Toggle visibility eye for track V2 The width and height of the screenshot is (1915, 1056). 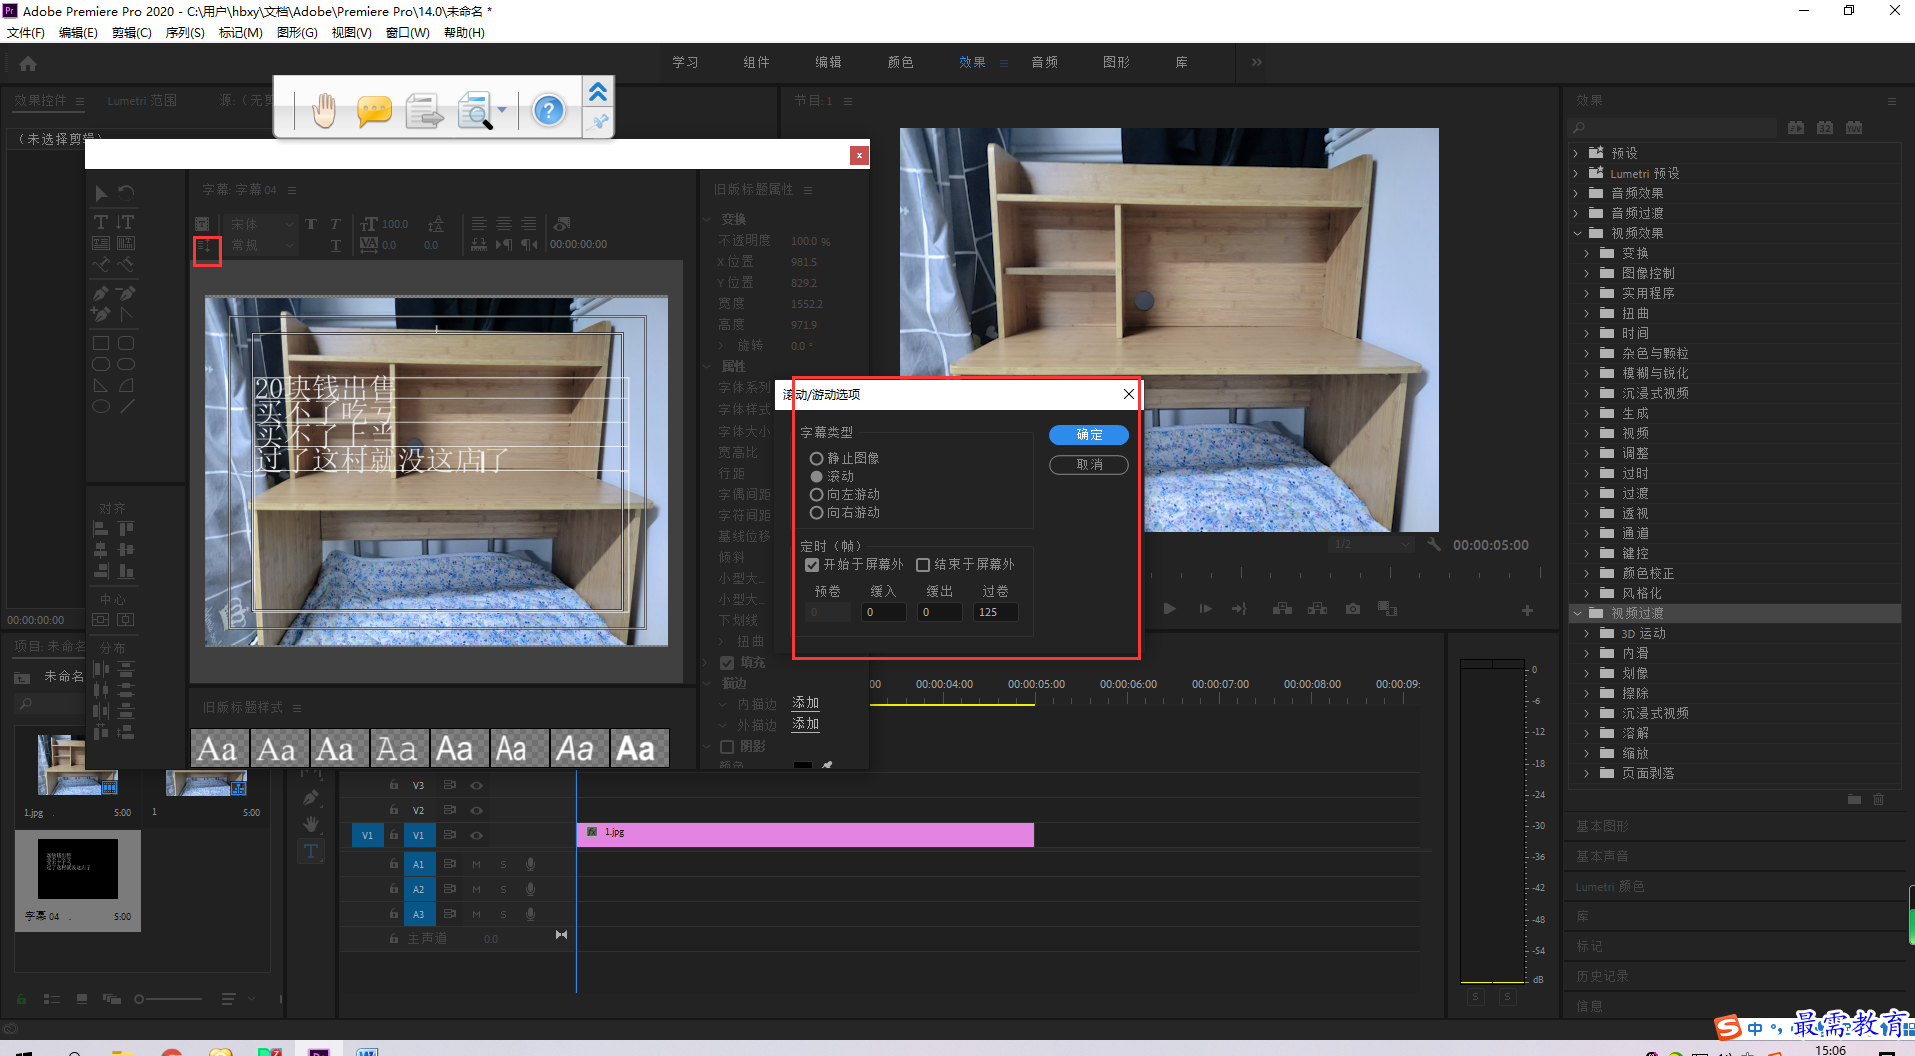tap(477, 810)
